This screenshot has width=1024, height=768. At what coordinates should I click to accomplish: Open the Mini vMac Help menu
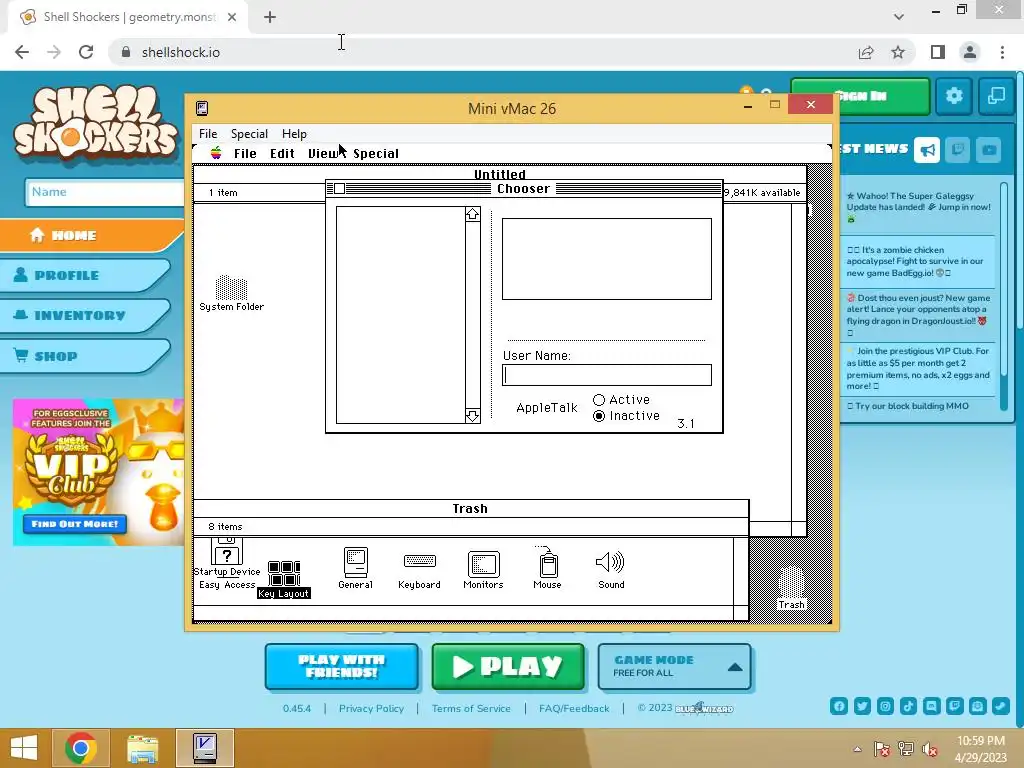pyautogui.click(x=295, y=134)
